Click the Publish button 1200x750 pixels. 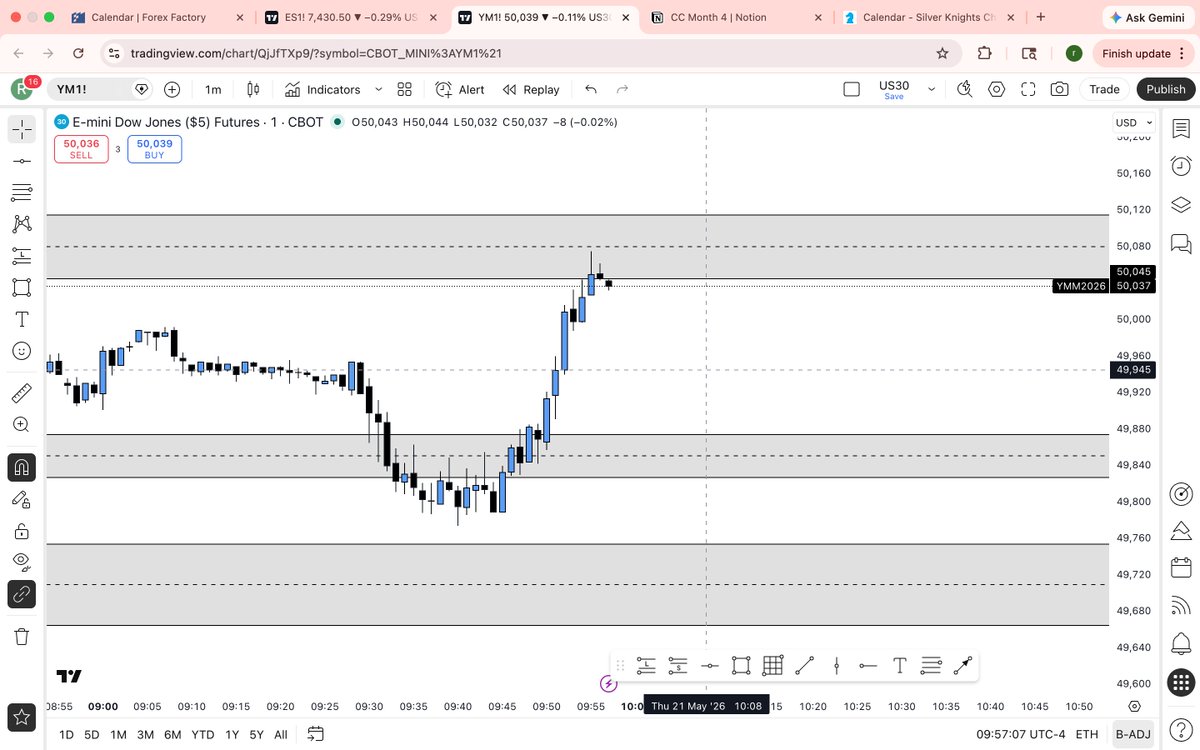pos(1166,89)
